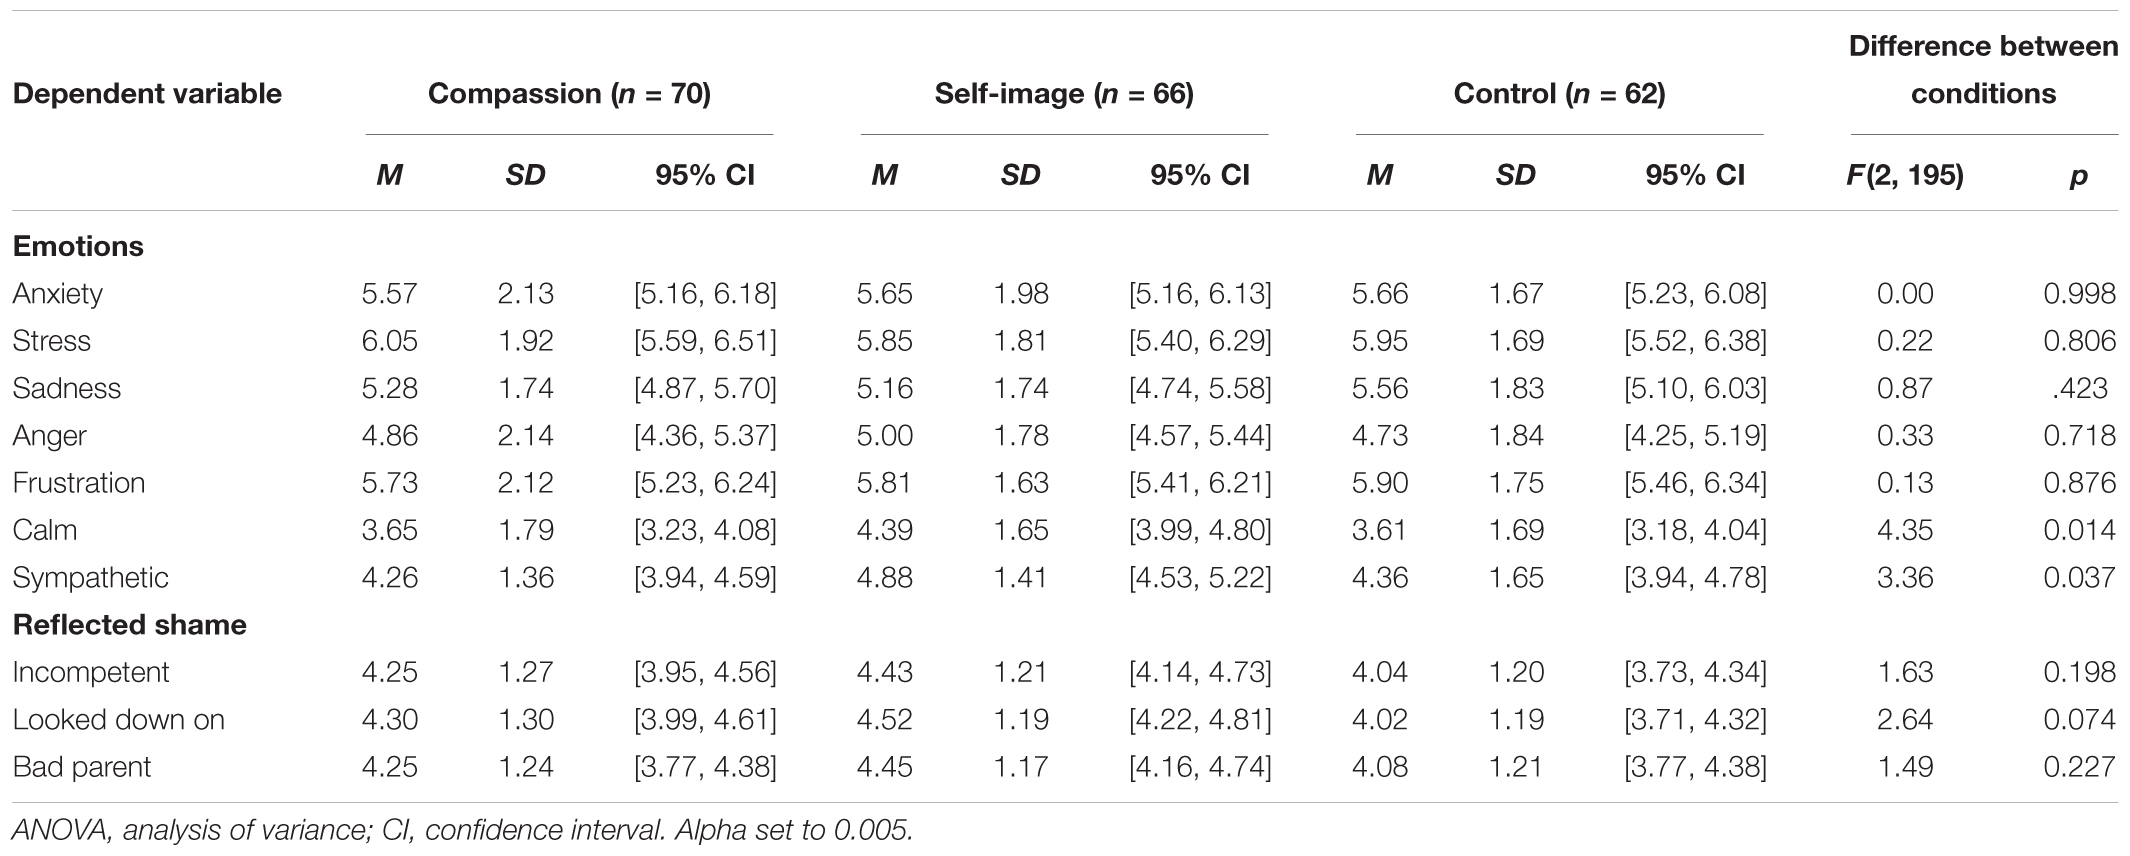Click the Stress row label
Viewport: 2130px width, 856px height.
coord(52,341)
